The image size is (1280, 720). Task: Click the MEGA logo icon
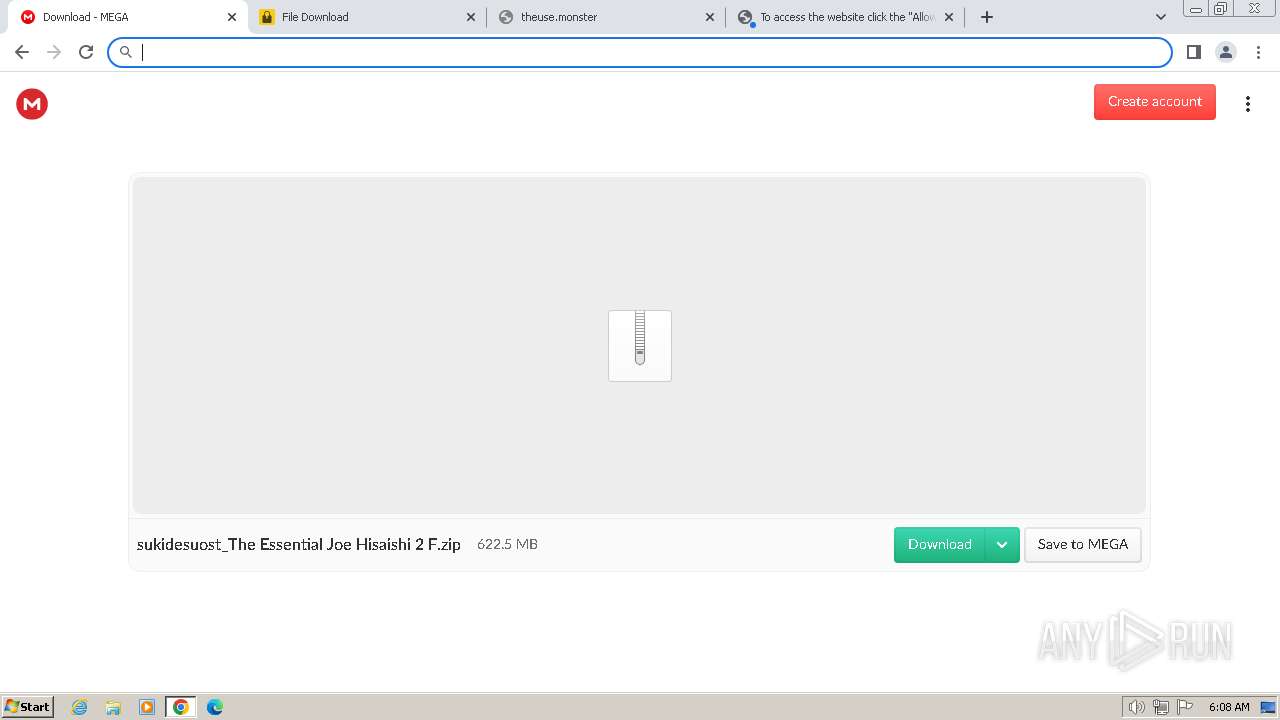[x=32, y=103]
